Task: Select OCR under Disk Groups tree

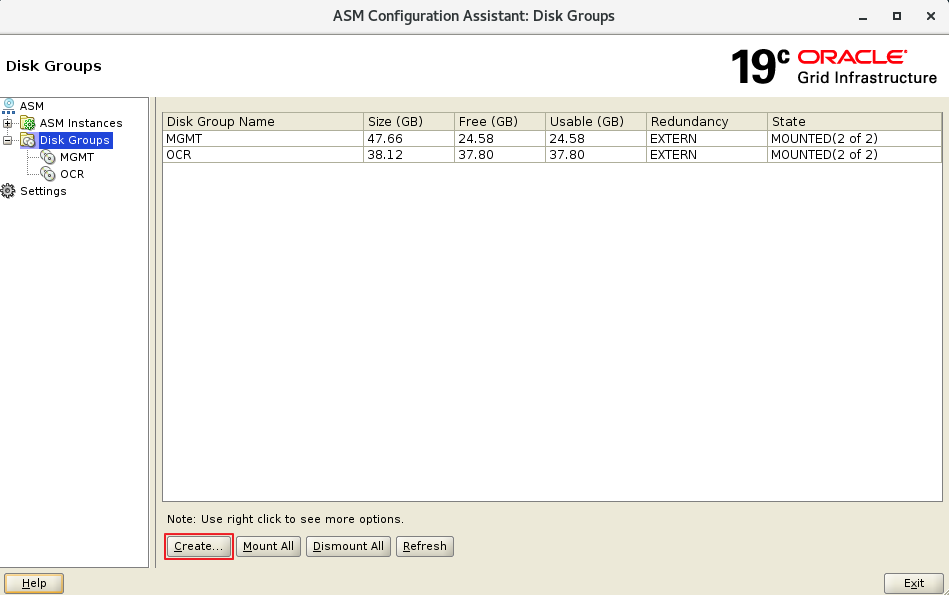Action: (72, 174)
